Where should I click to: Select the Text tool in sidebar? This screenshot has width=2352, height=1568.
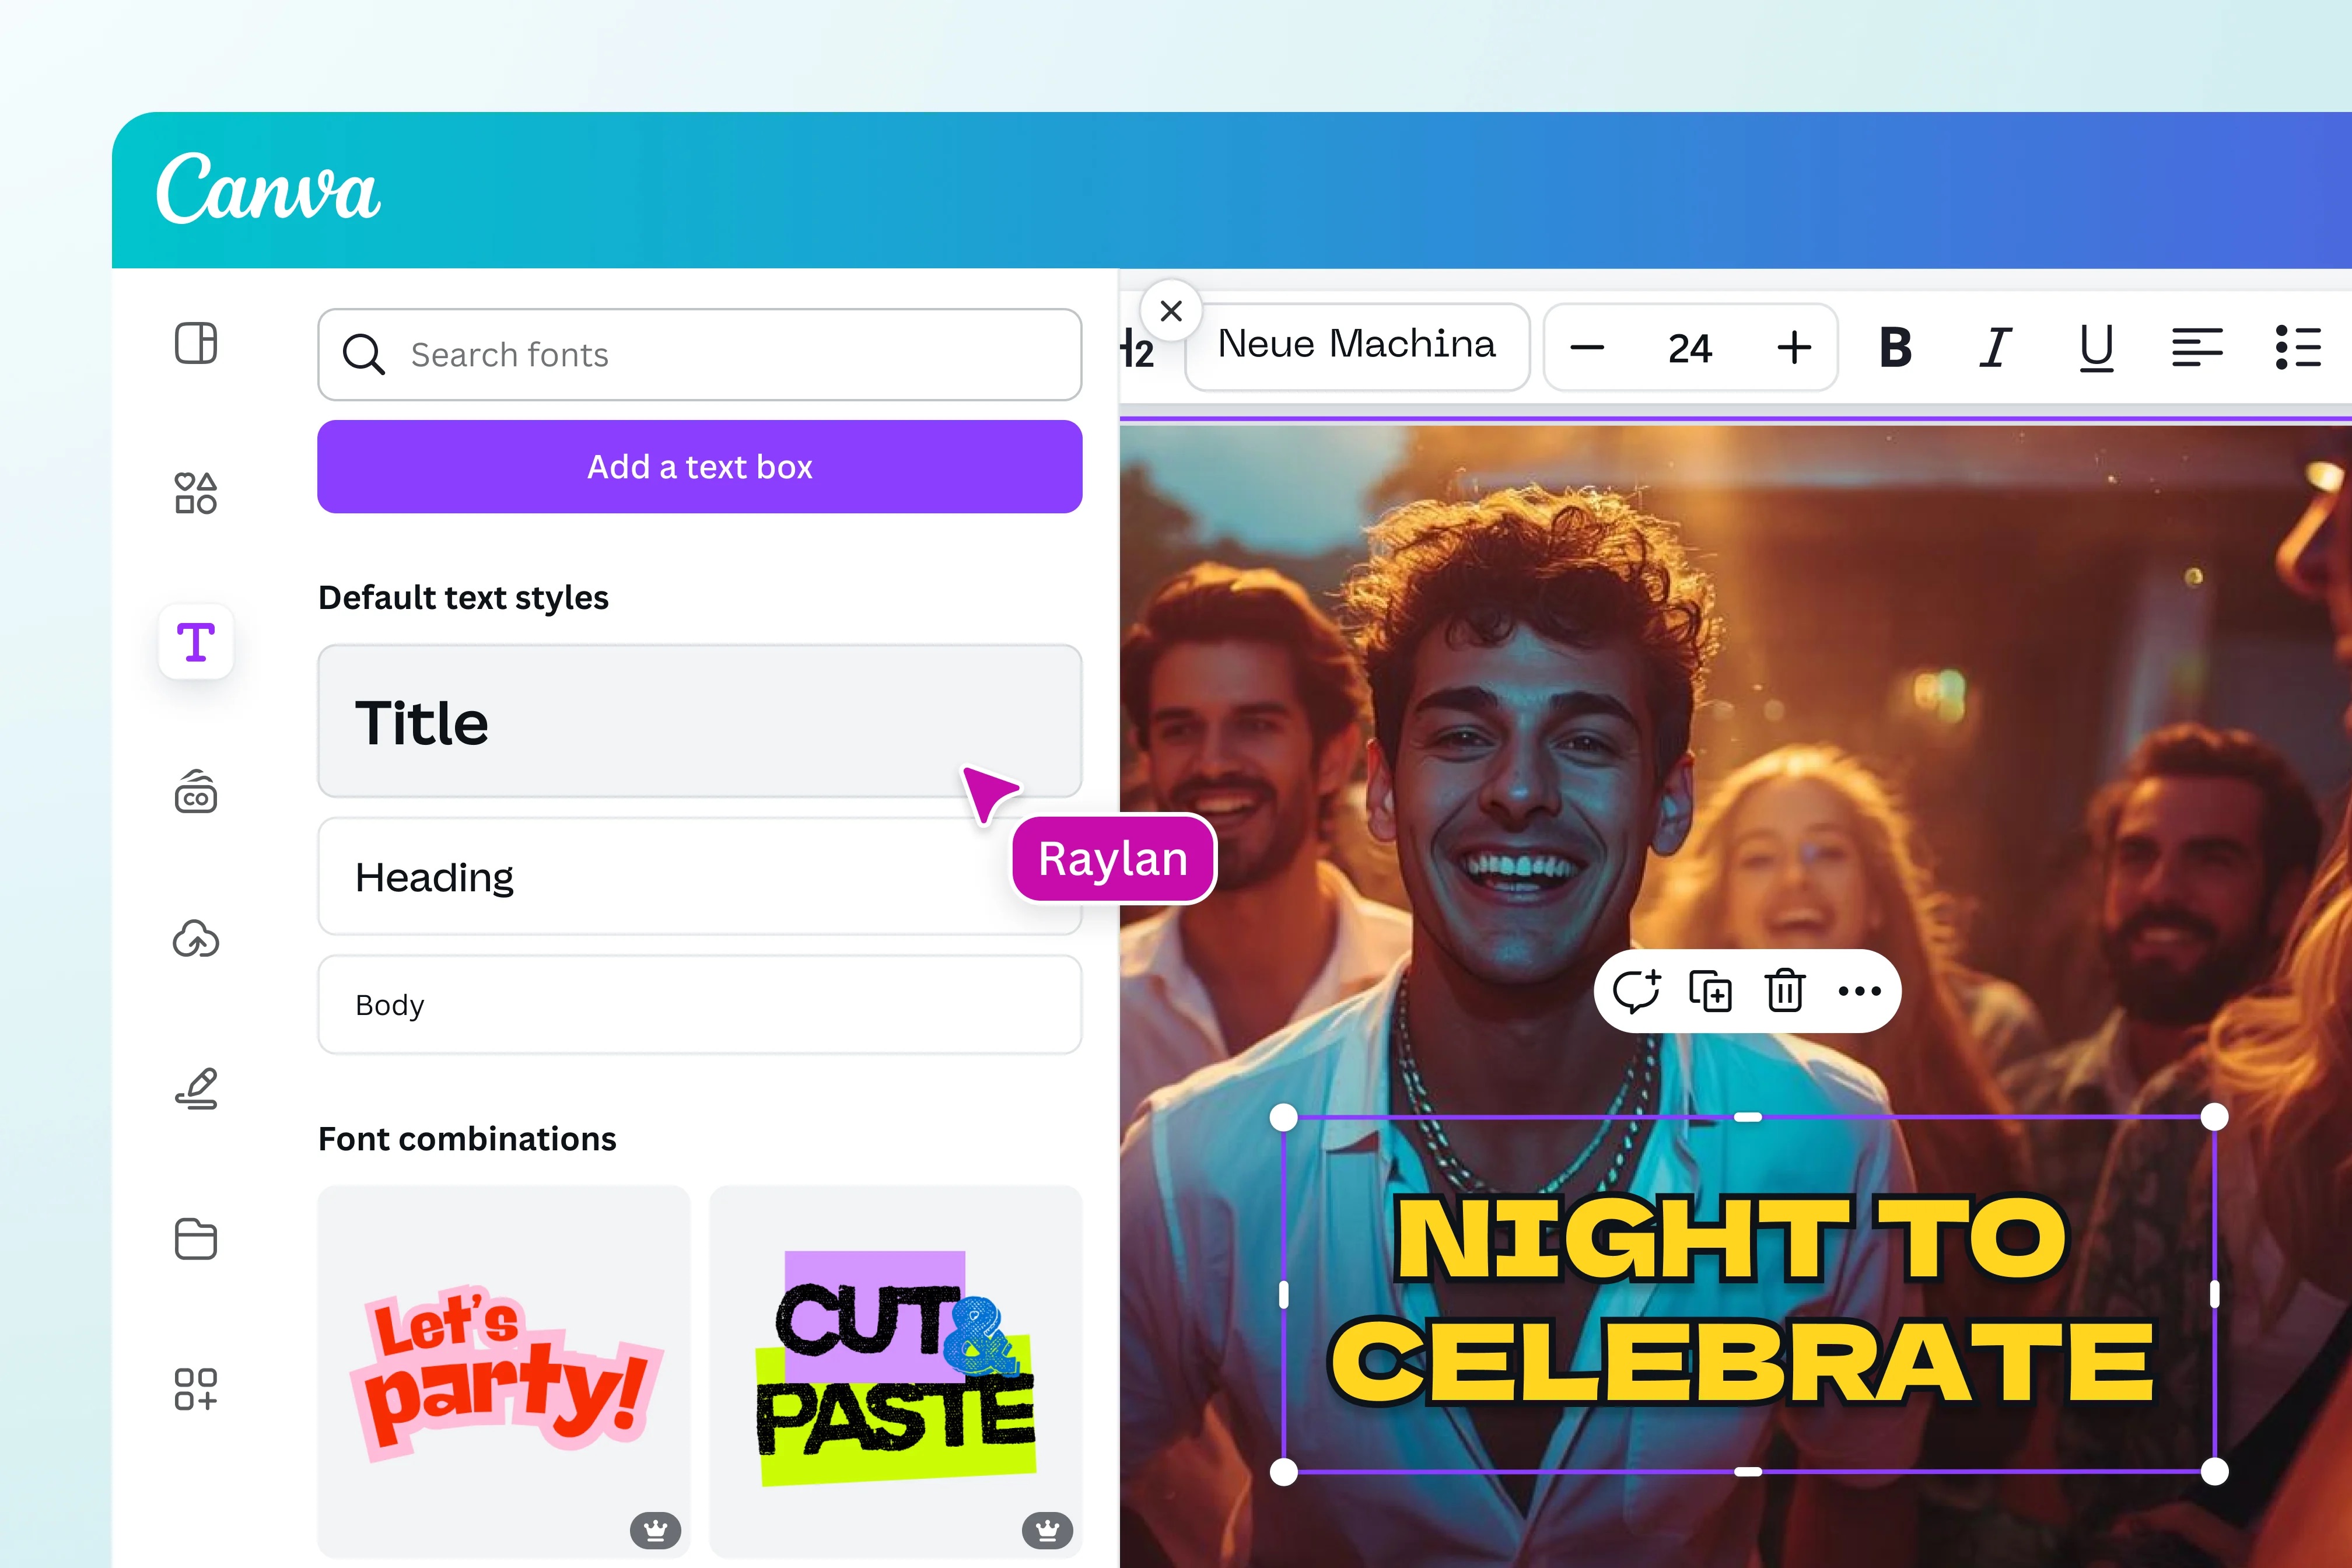click(x=196, y=642)
